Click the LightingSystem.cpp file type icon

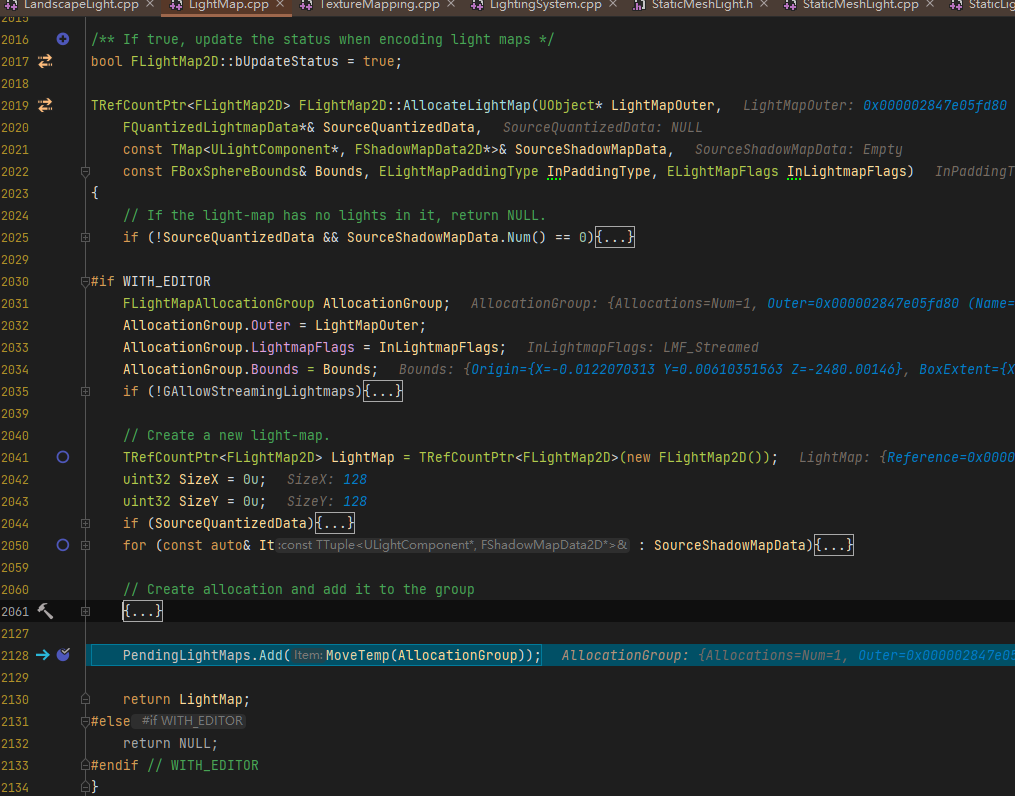click(477, 5)
